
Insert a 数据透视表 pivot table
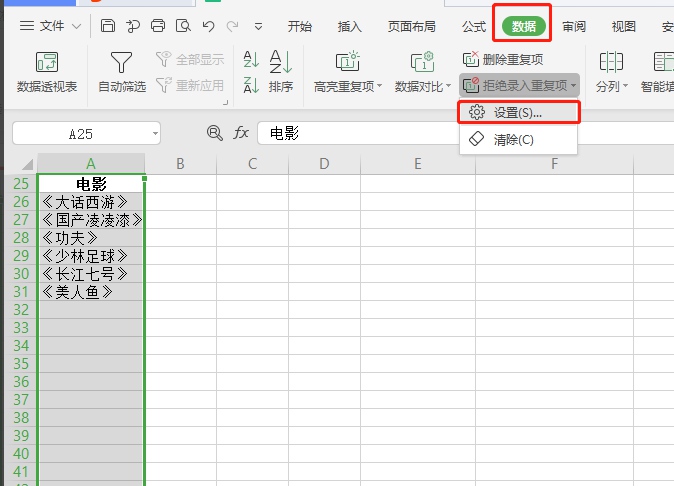47,72
